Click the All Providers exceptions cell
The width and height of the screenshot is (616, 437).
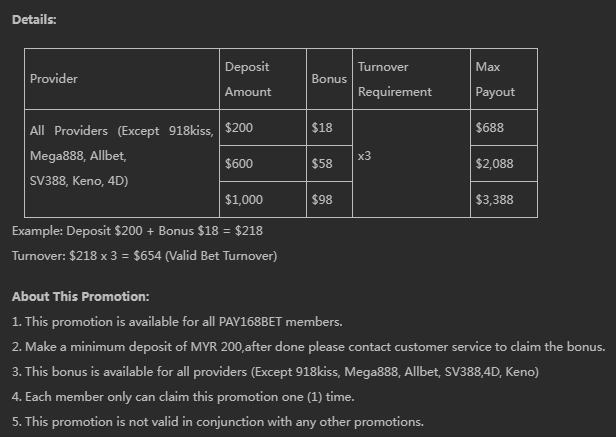coord(121,156)
